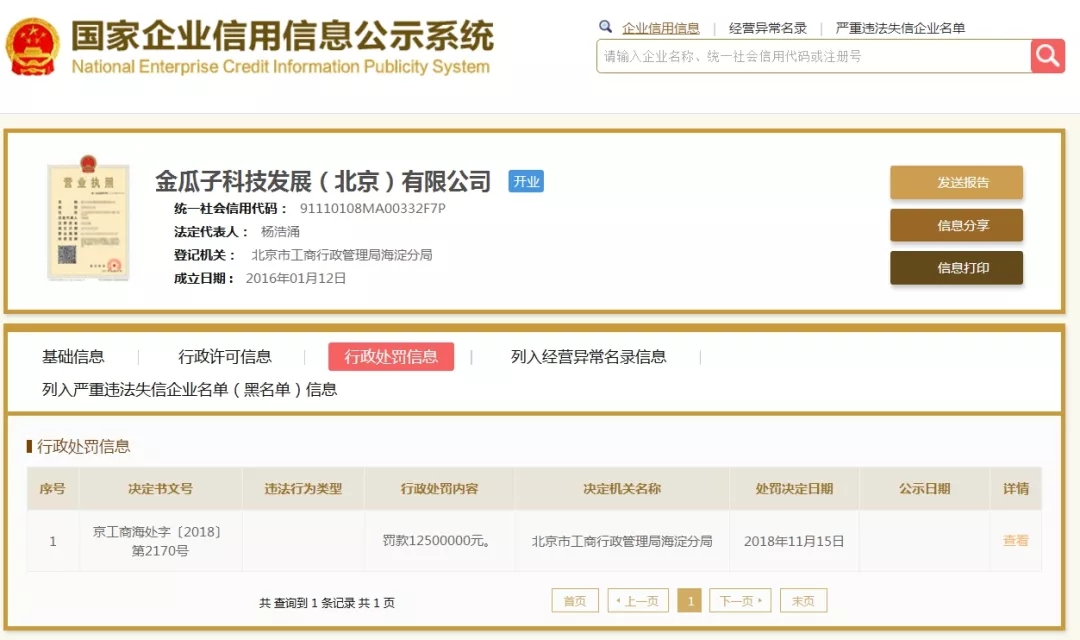
Task: Open the 列入严重违法失信企业名单(黑名单)信息 tab
Action: 189,390
